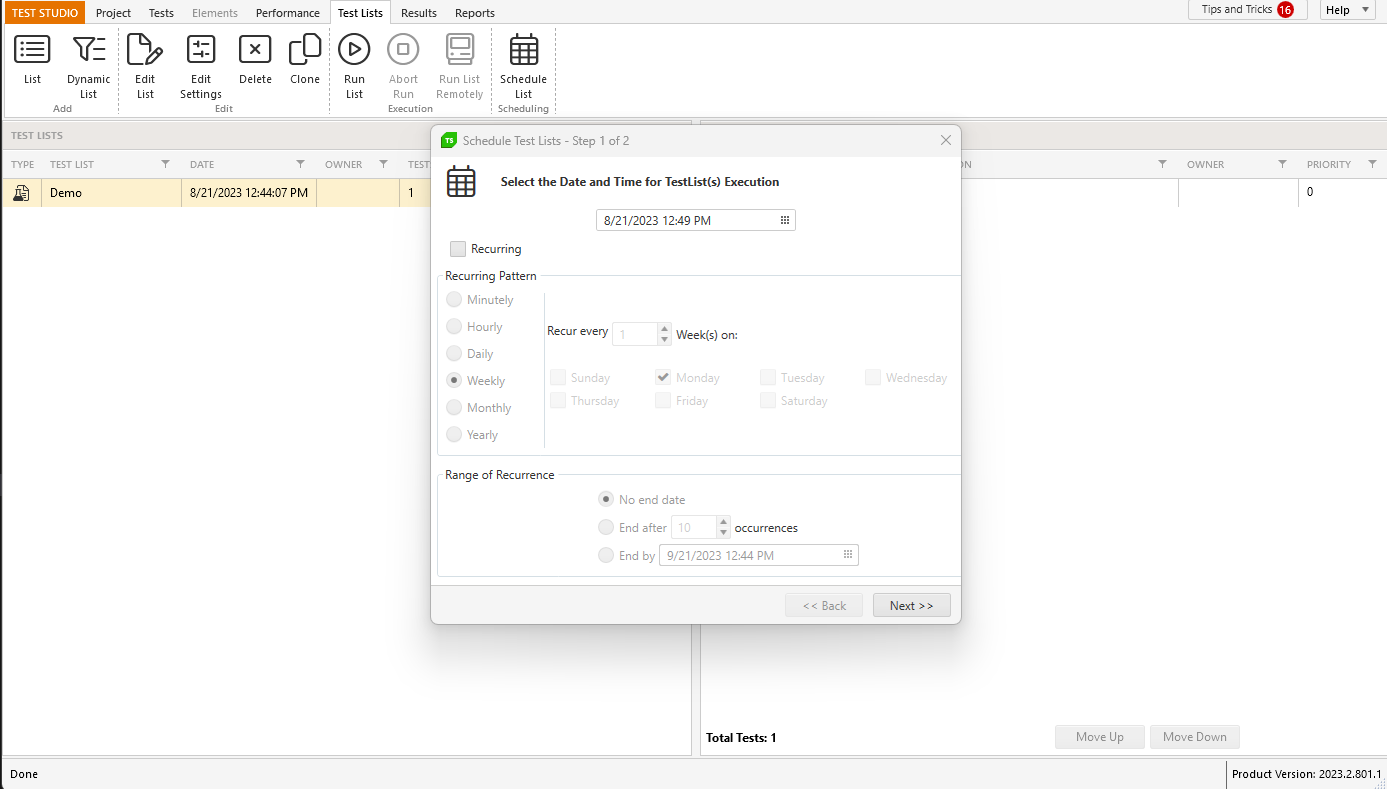Increase Recur every weeks value
The width and height of the screenshot is (1387, 789).
pos(665,328)
